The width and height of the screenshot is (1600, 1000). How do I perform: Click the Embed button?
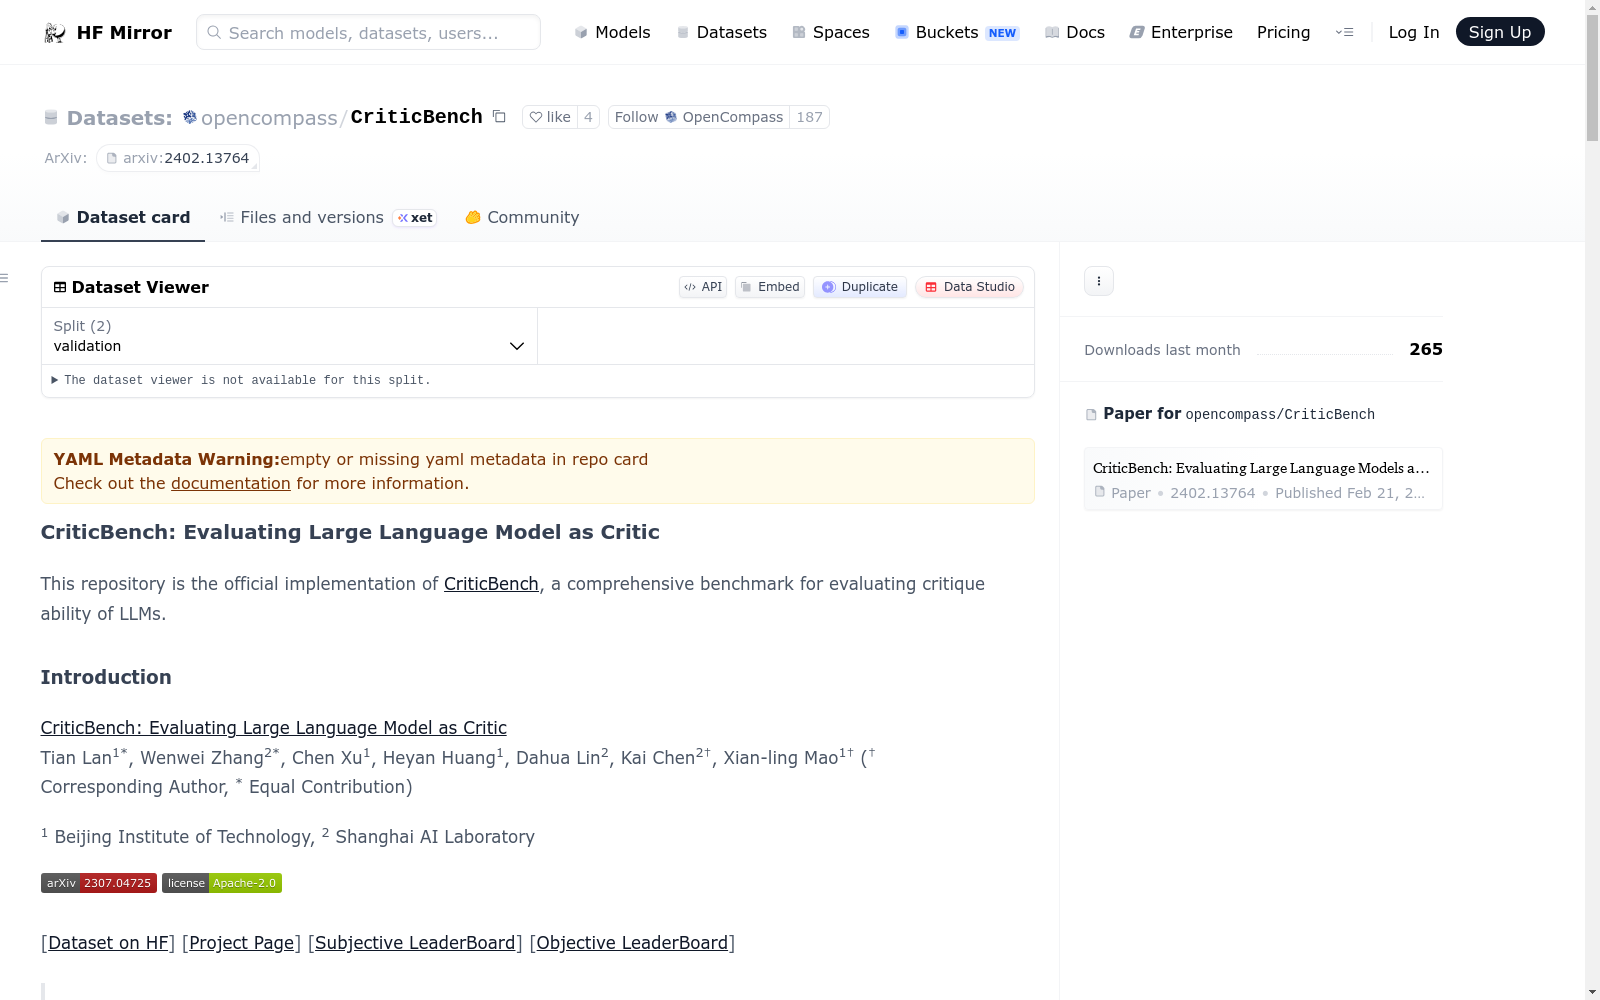coord(770,287)
